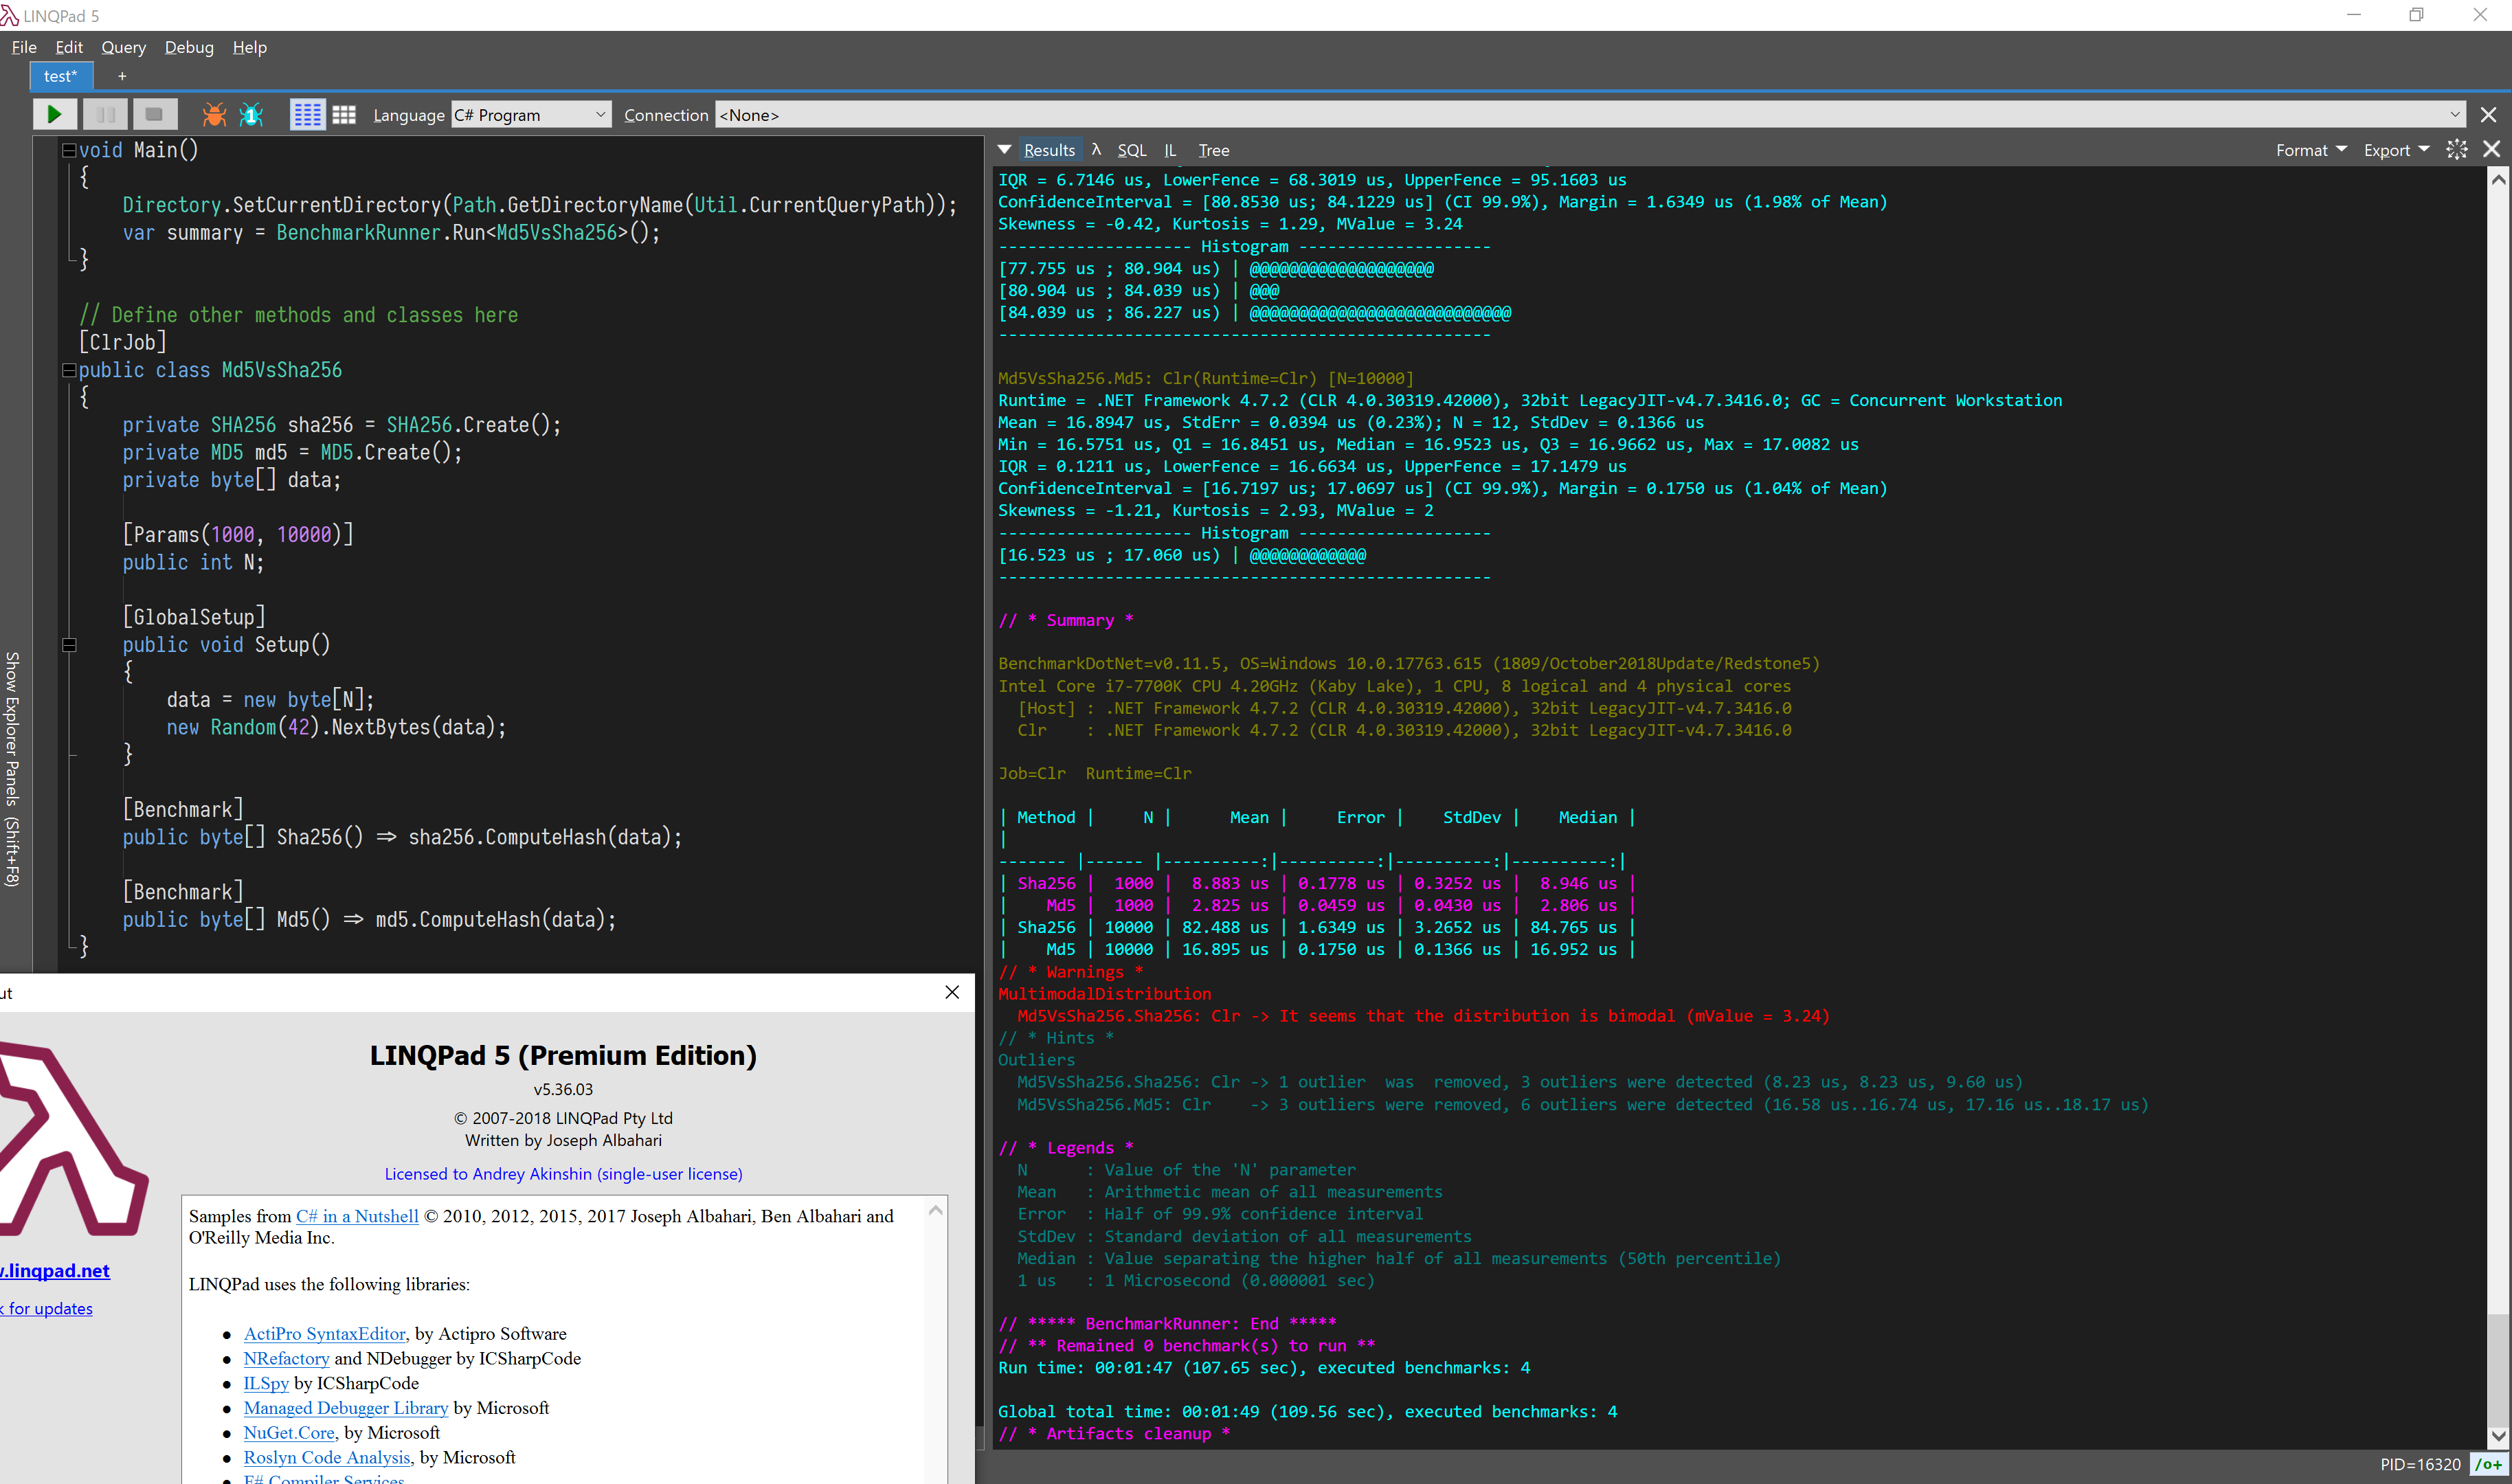This screenshot has width=2512, height=1484.
Task: Collapse the results panel triangle
Action: point(1004,150)
